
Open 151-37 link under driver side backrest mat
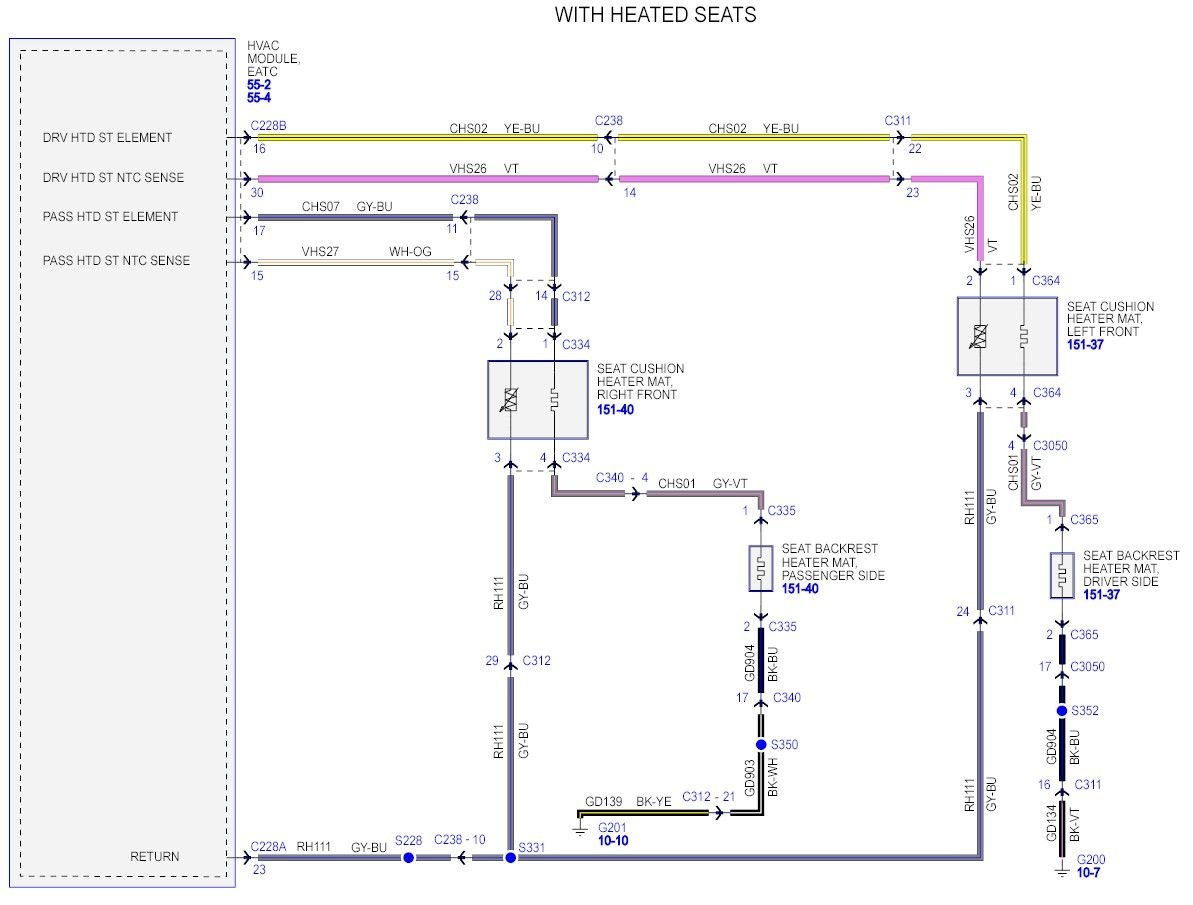coord(1101,595)
